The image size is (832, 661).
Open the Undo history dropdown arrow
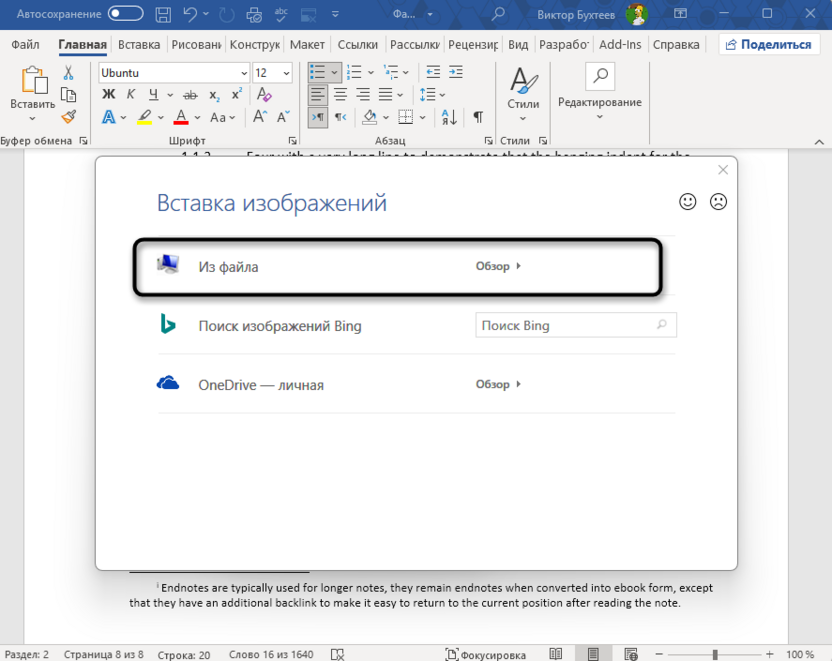pos(206,14)
